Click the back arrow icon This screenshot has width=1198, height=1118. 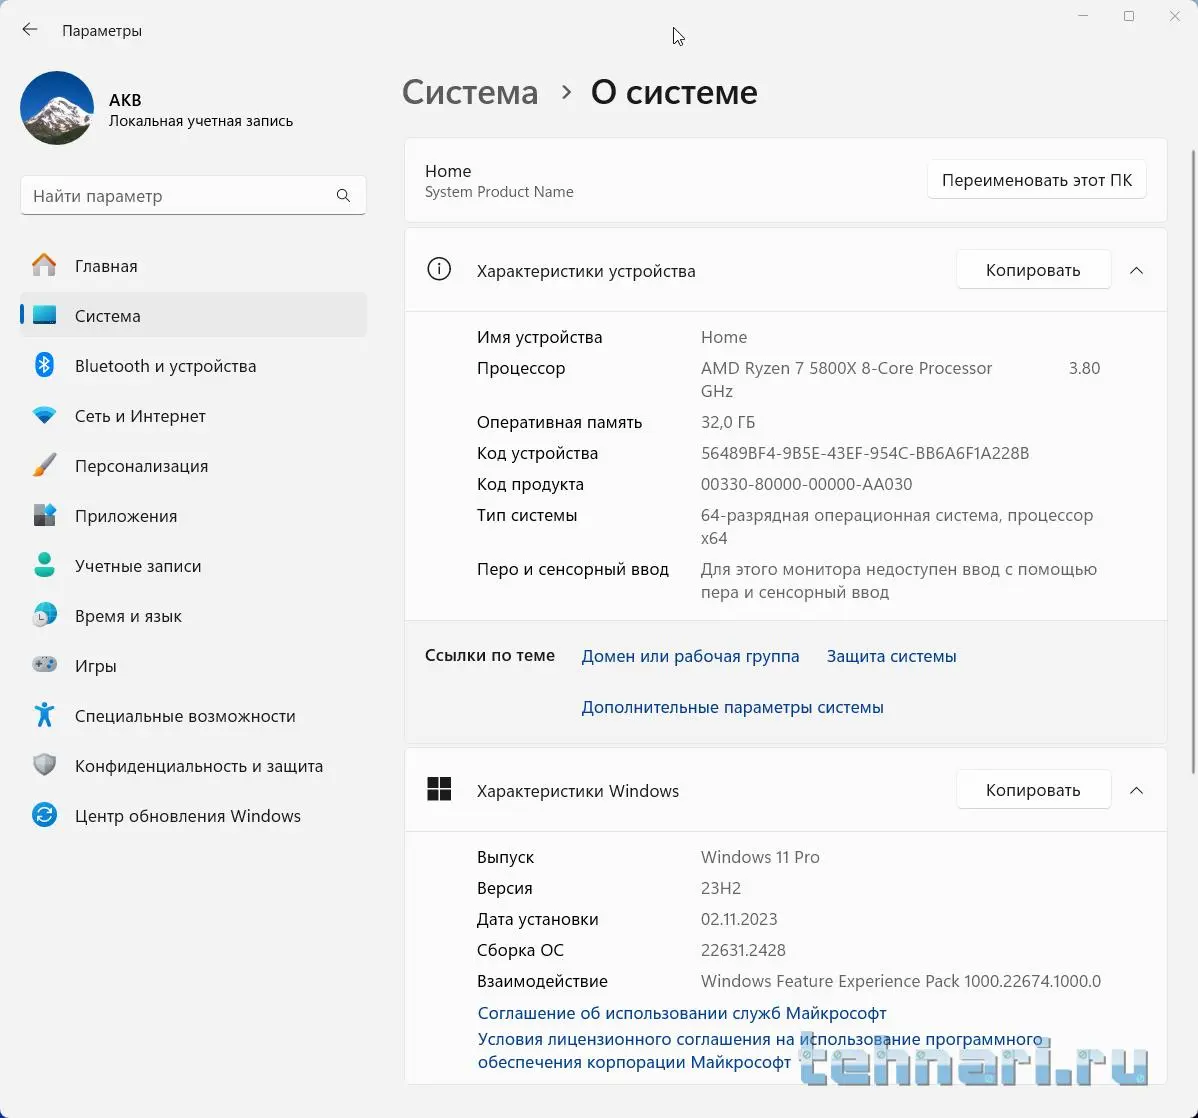(x=30, y=30)
